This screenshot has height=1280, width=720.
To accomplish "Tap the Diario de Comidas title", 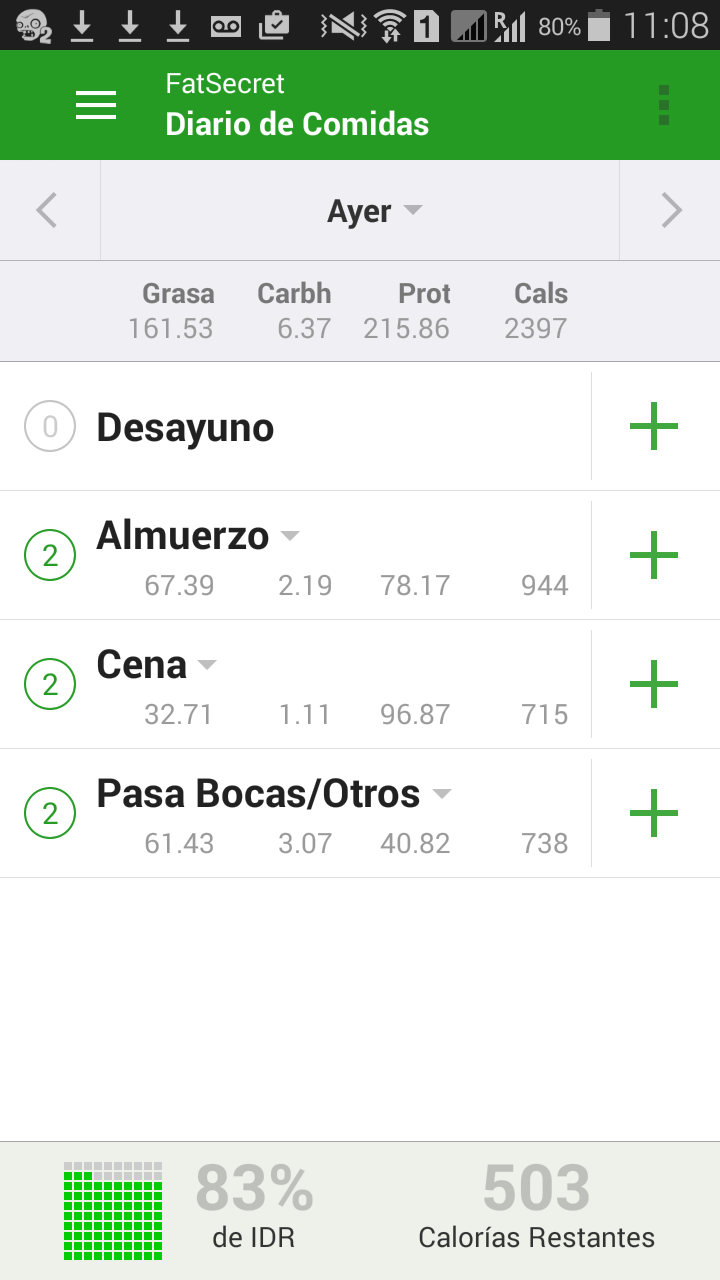I will click(297, 125).
